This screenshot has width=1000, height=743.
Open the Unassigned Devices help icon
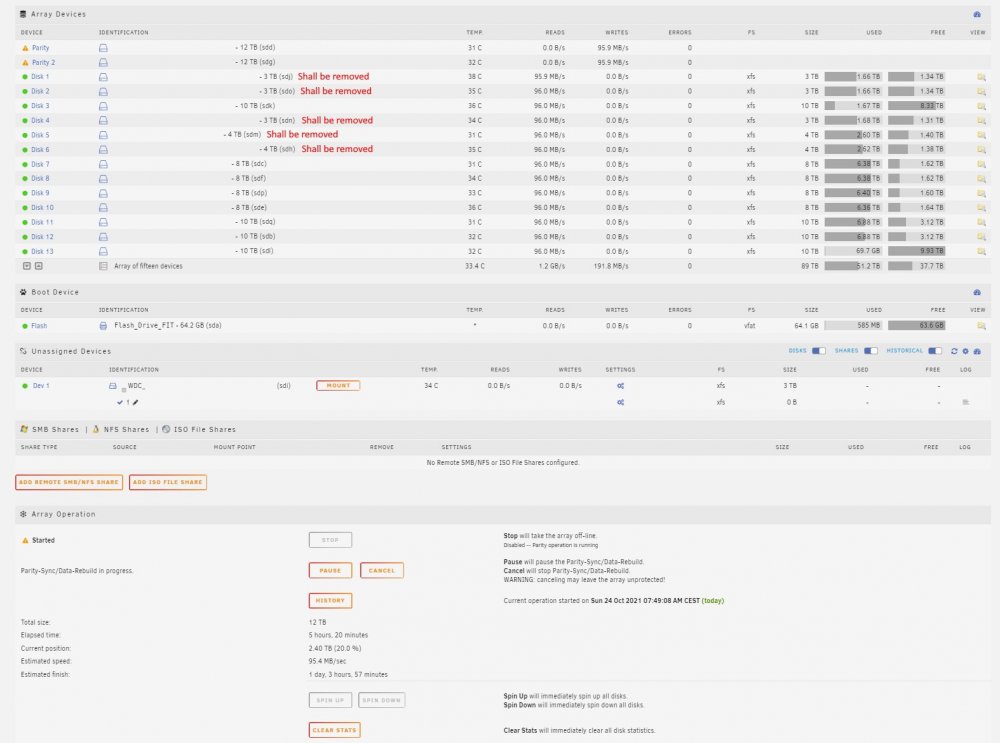[x=977, y=351]
